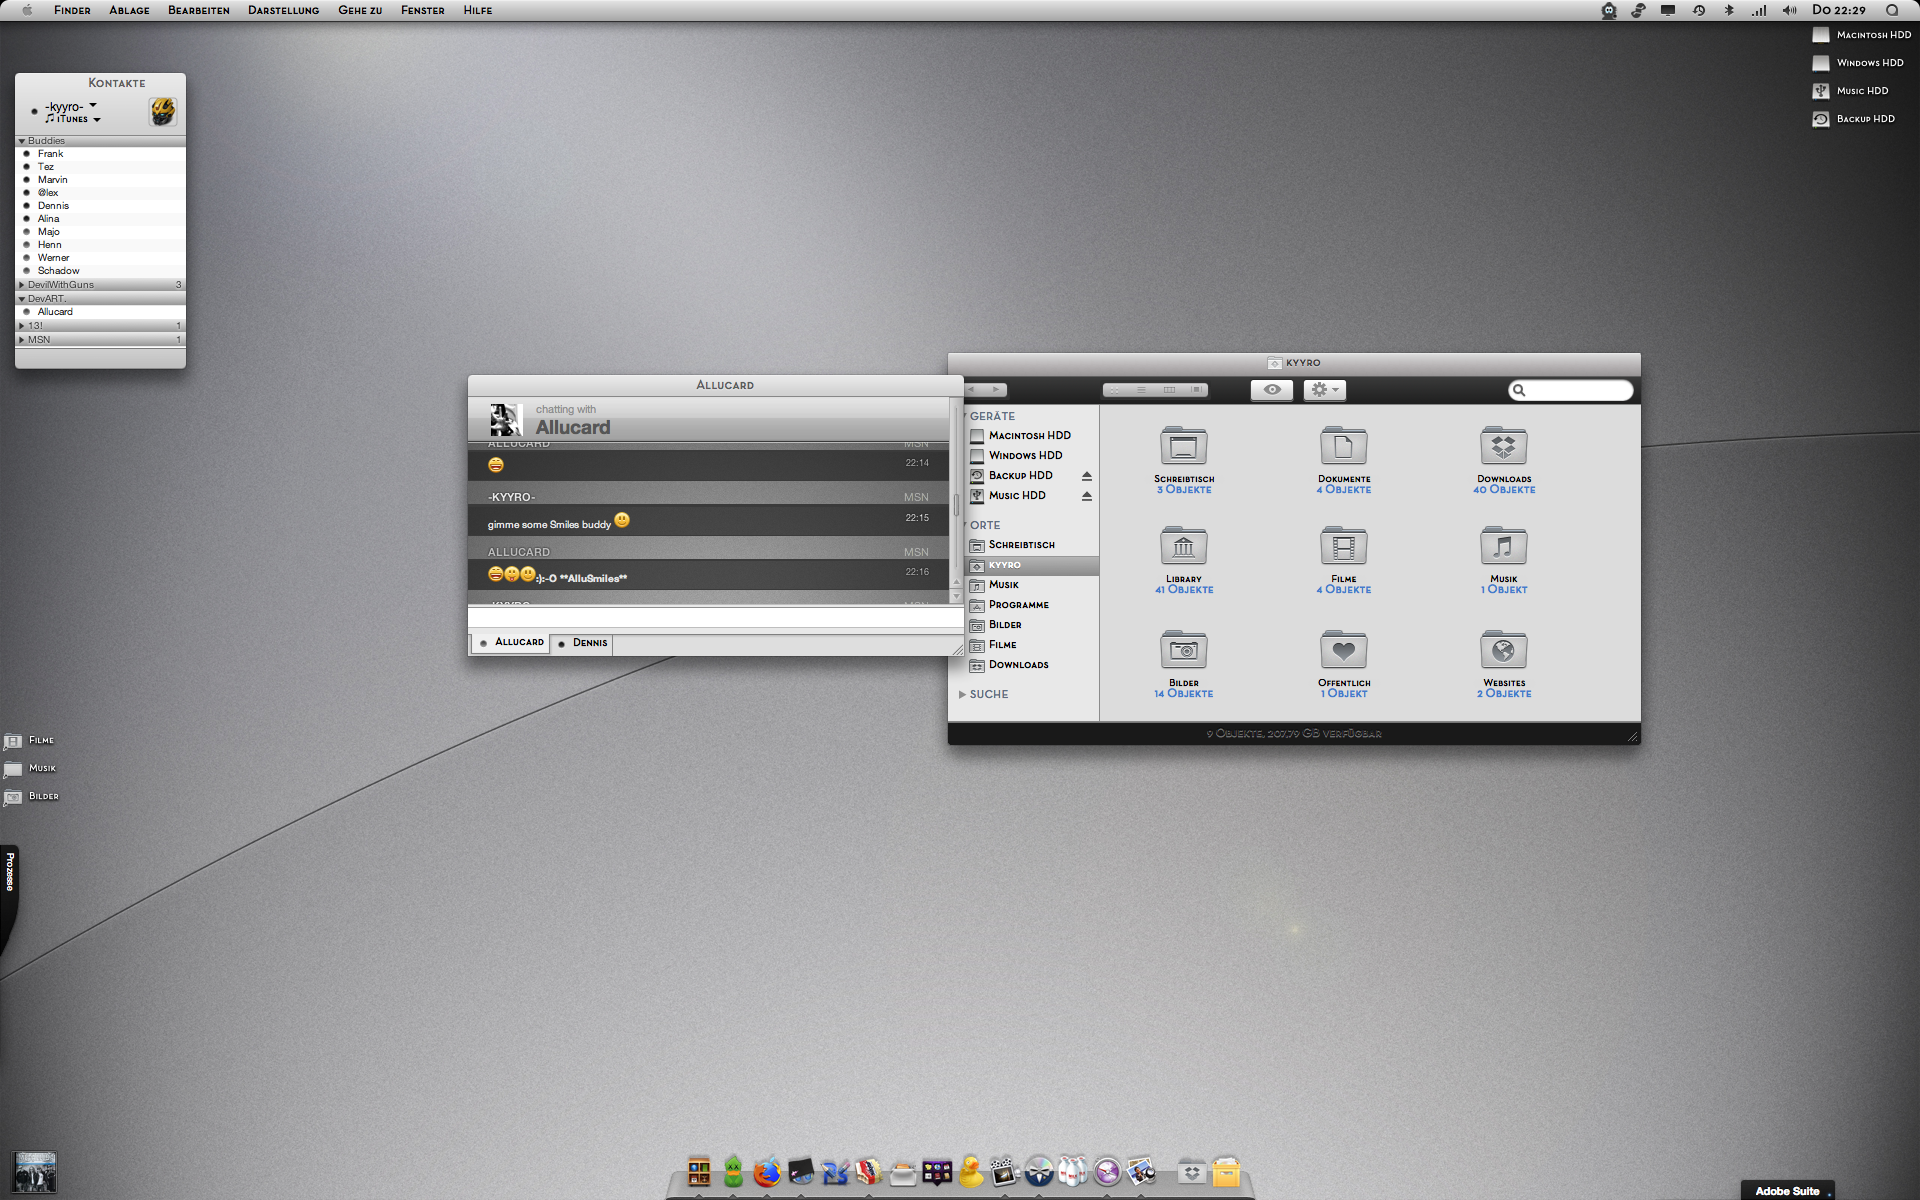1920x1200 pixels.
Task: Open the Library folder icon
Action: [x=1184, y=546]
